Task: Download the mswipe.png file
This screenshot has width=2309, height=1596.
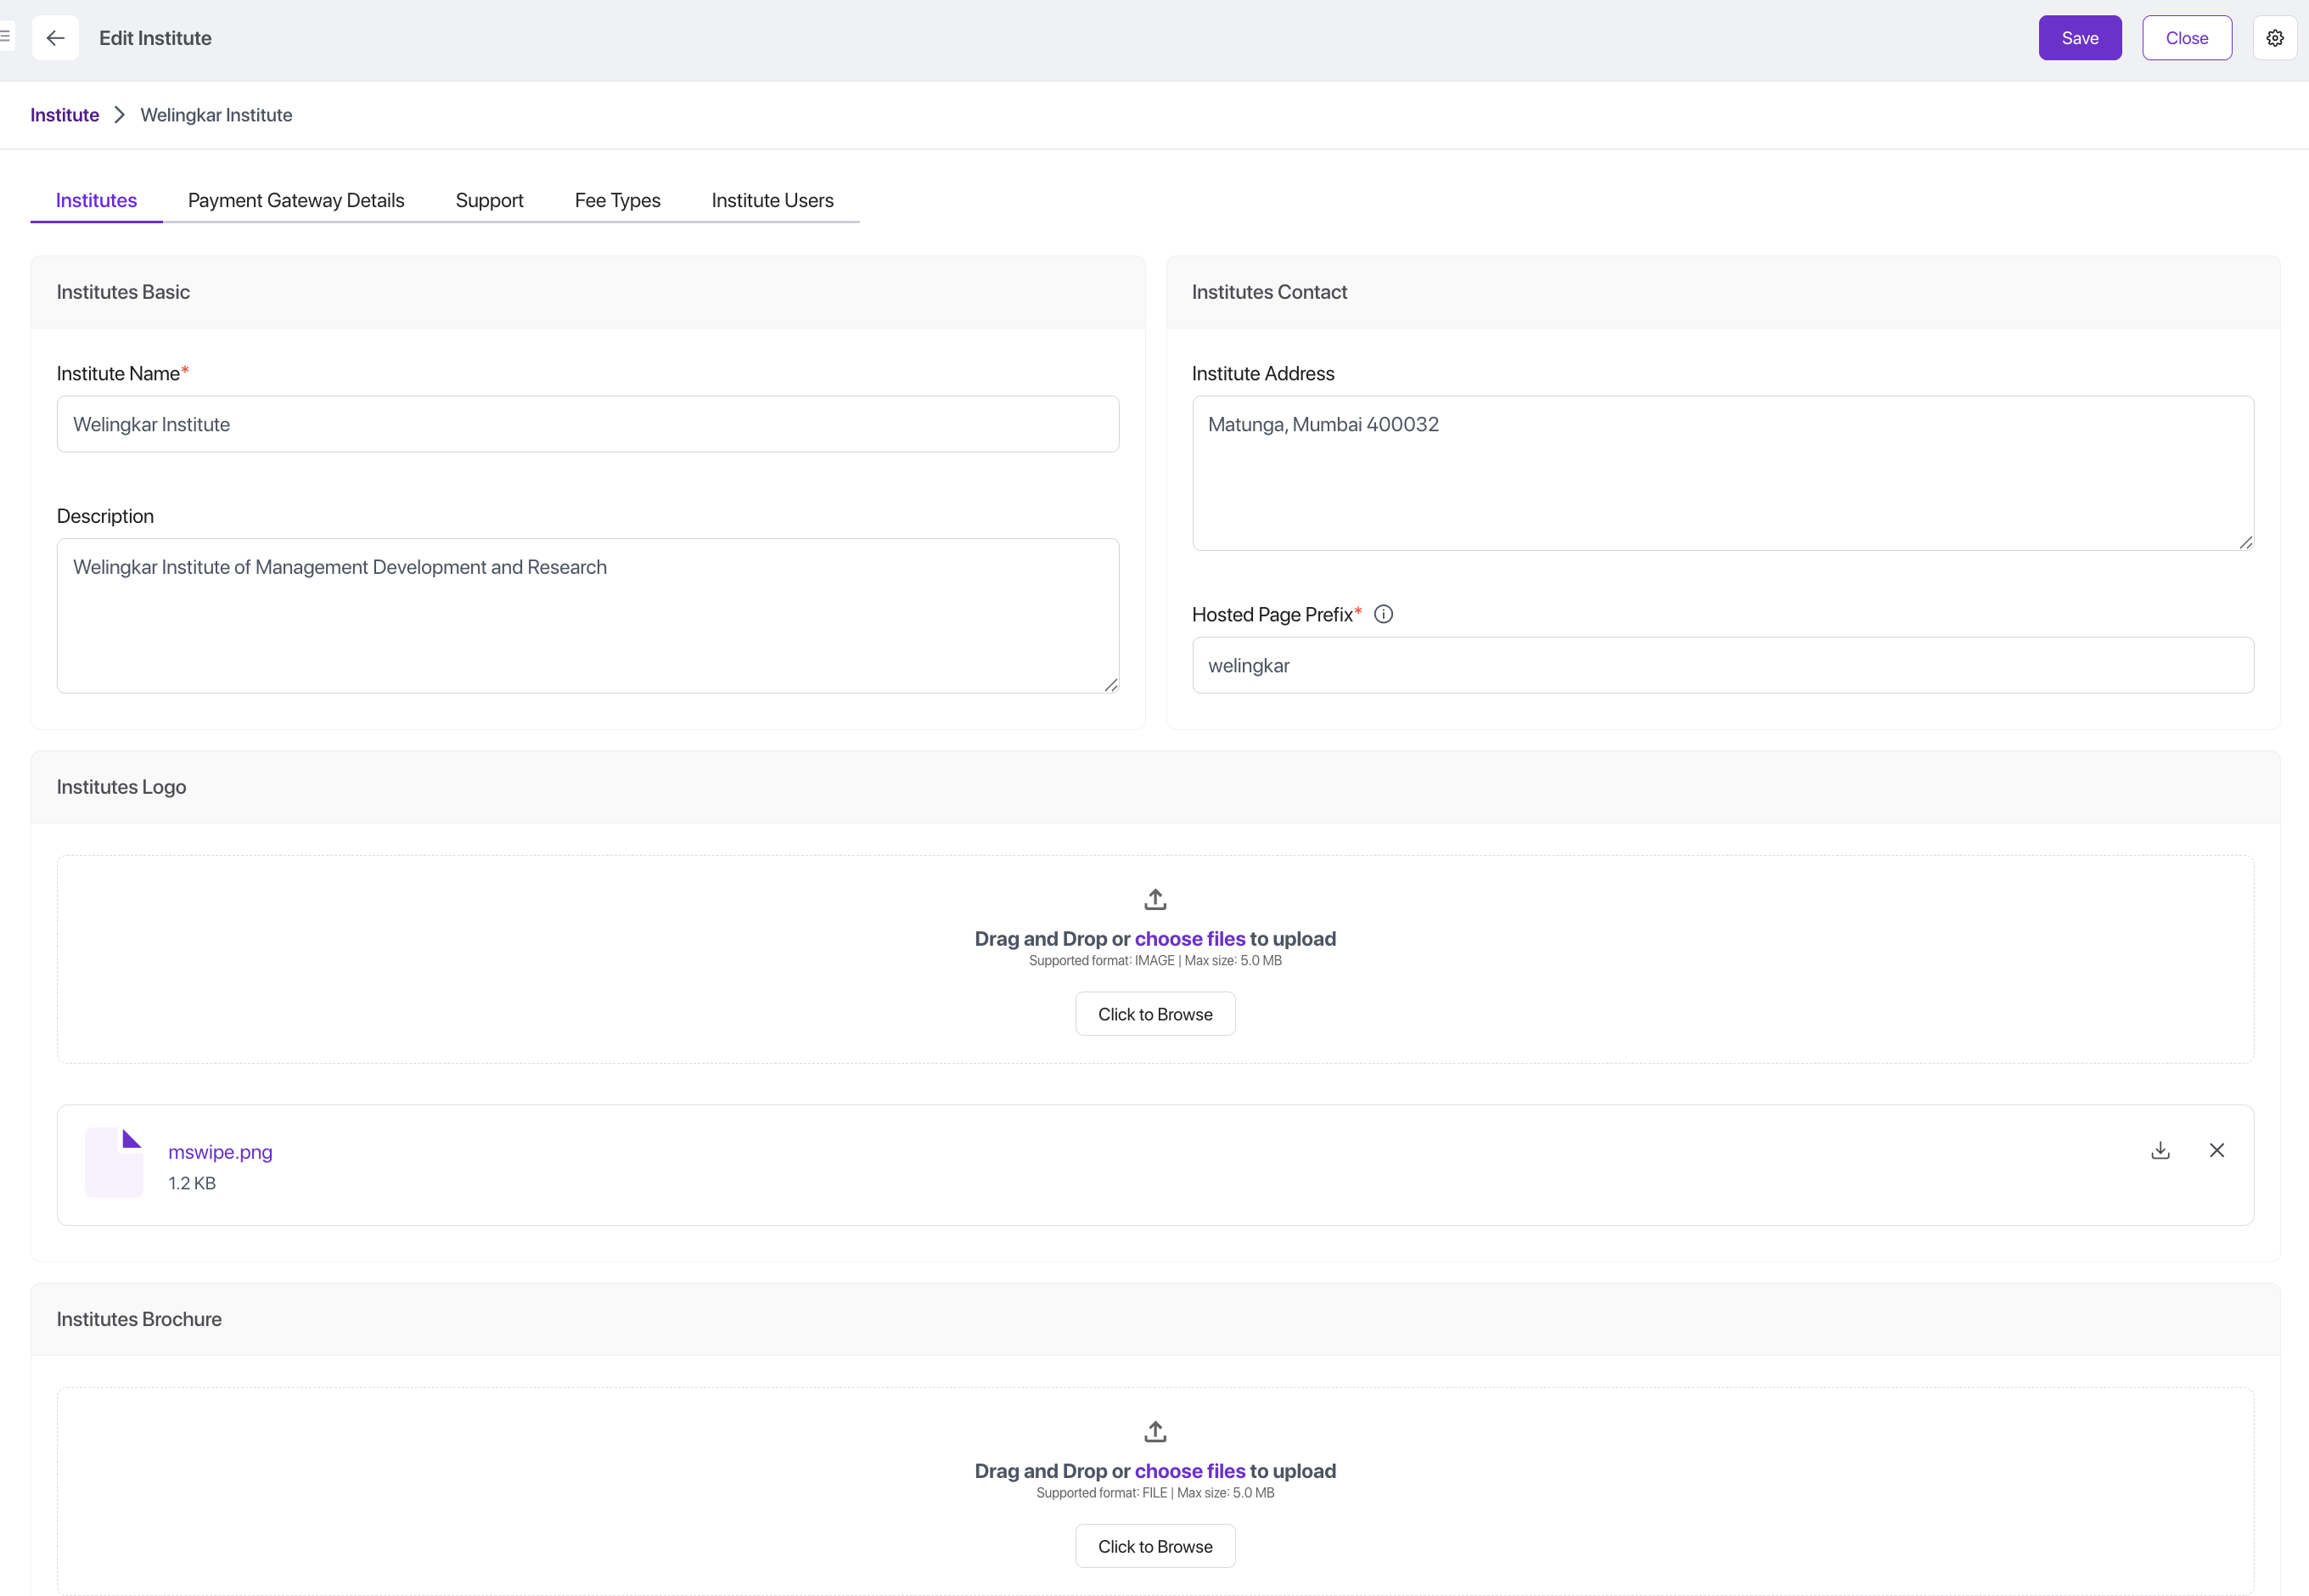Action: [2161, 1150]
